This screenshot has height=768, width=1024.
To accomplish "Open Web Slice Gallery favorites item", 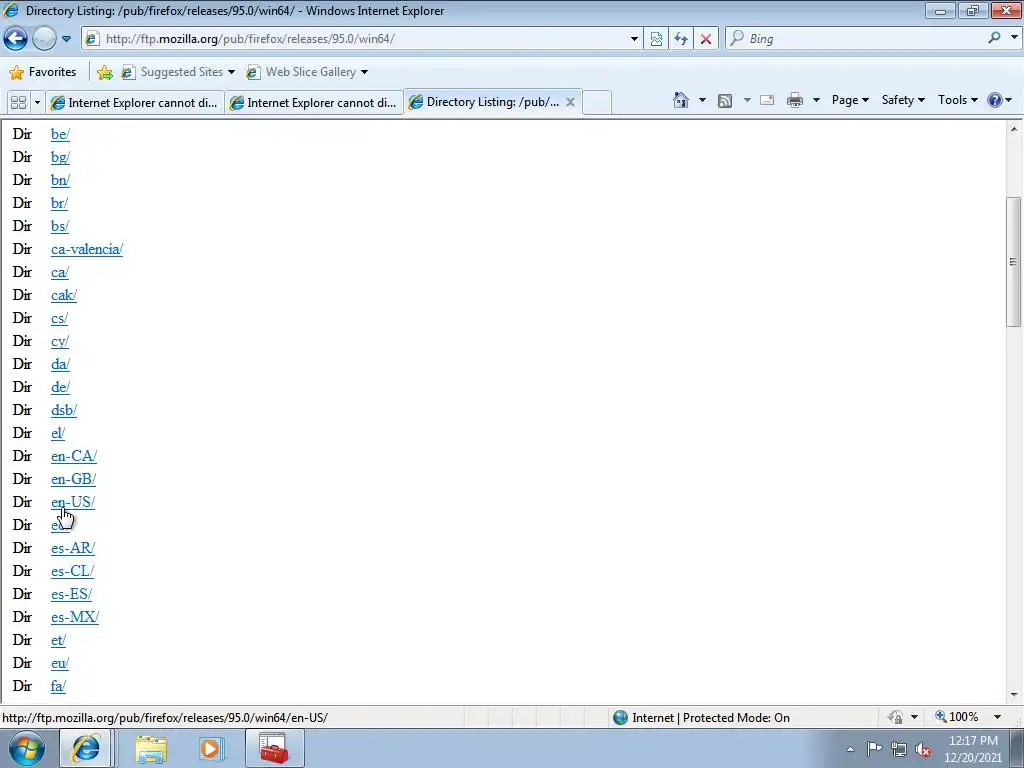I will pos(306,72).
